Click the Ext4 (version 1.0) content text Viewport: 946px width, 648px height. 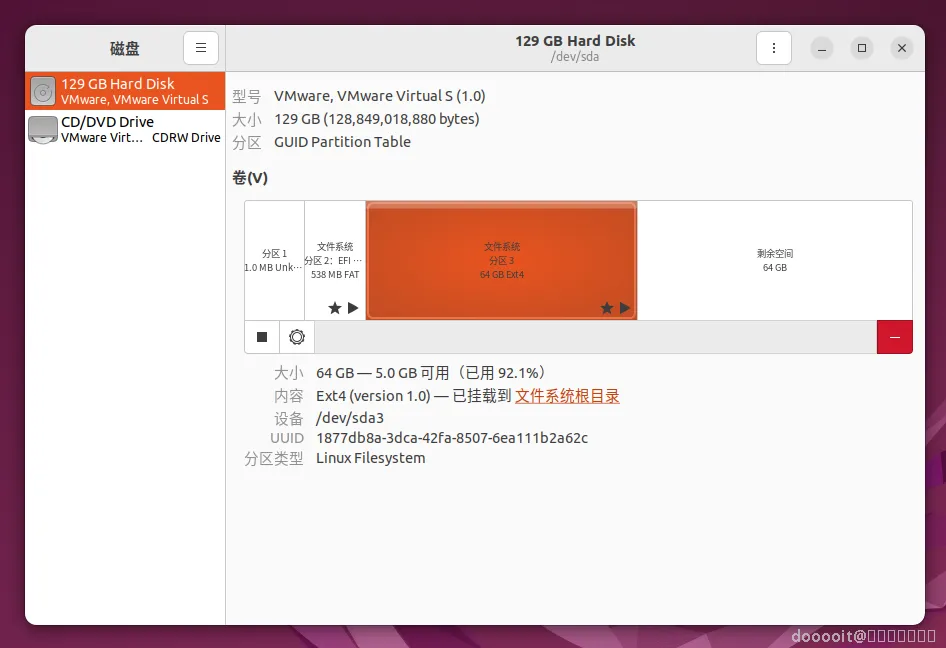(x=373, y=396)
